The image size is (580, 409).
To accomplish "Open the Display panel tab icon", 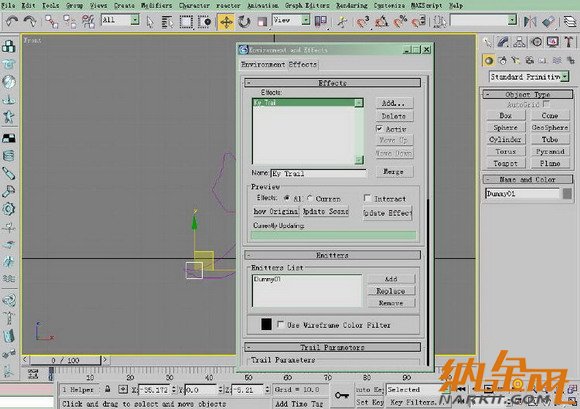I will point(553,42).
